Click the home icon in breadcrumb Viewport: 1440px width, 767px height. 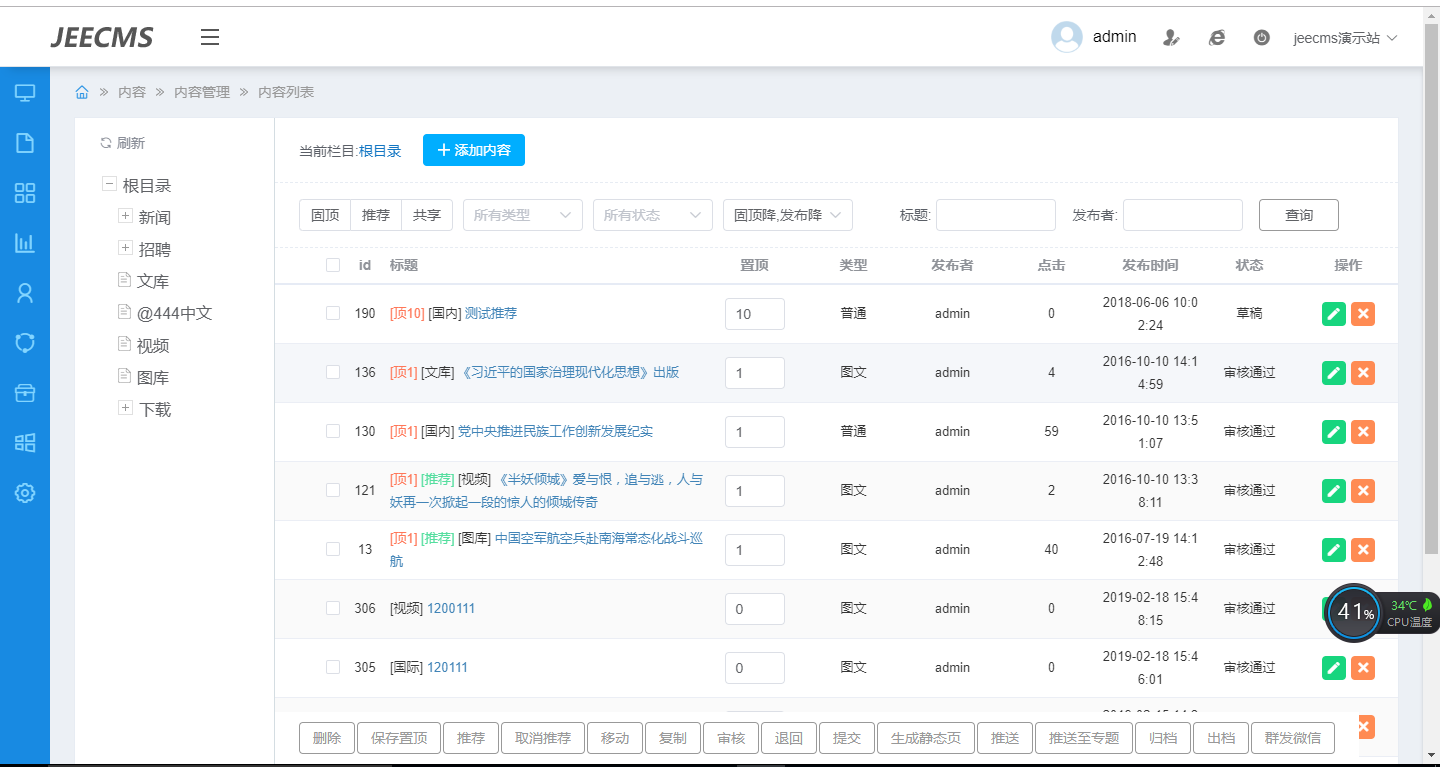click(82, 92)
